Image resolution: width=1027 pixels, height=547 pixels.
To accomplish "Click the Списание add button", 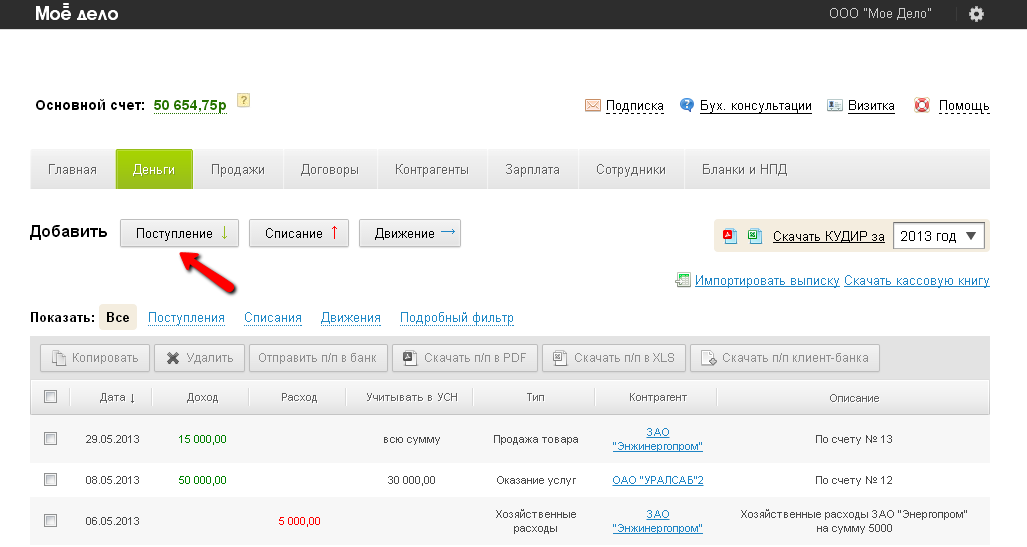I will tap(299, 233).
